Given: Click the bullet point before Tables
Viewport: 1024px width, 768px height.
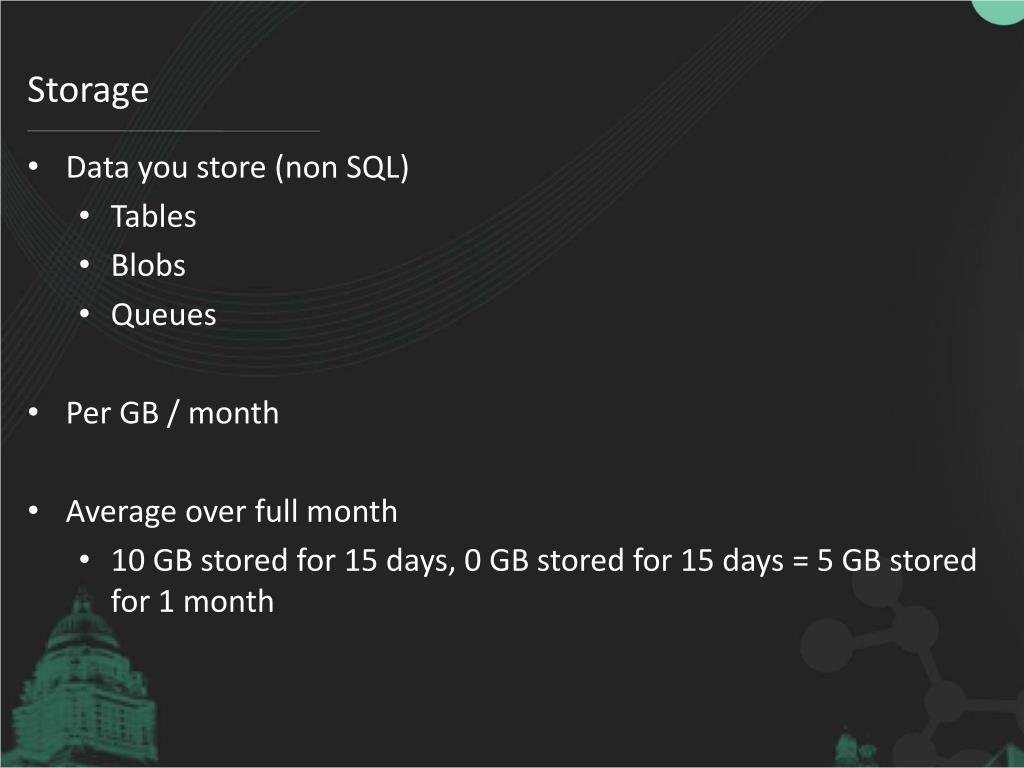Looking at the screenshot, I should tap(87, 216).
